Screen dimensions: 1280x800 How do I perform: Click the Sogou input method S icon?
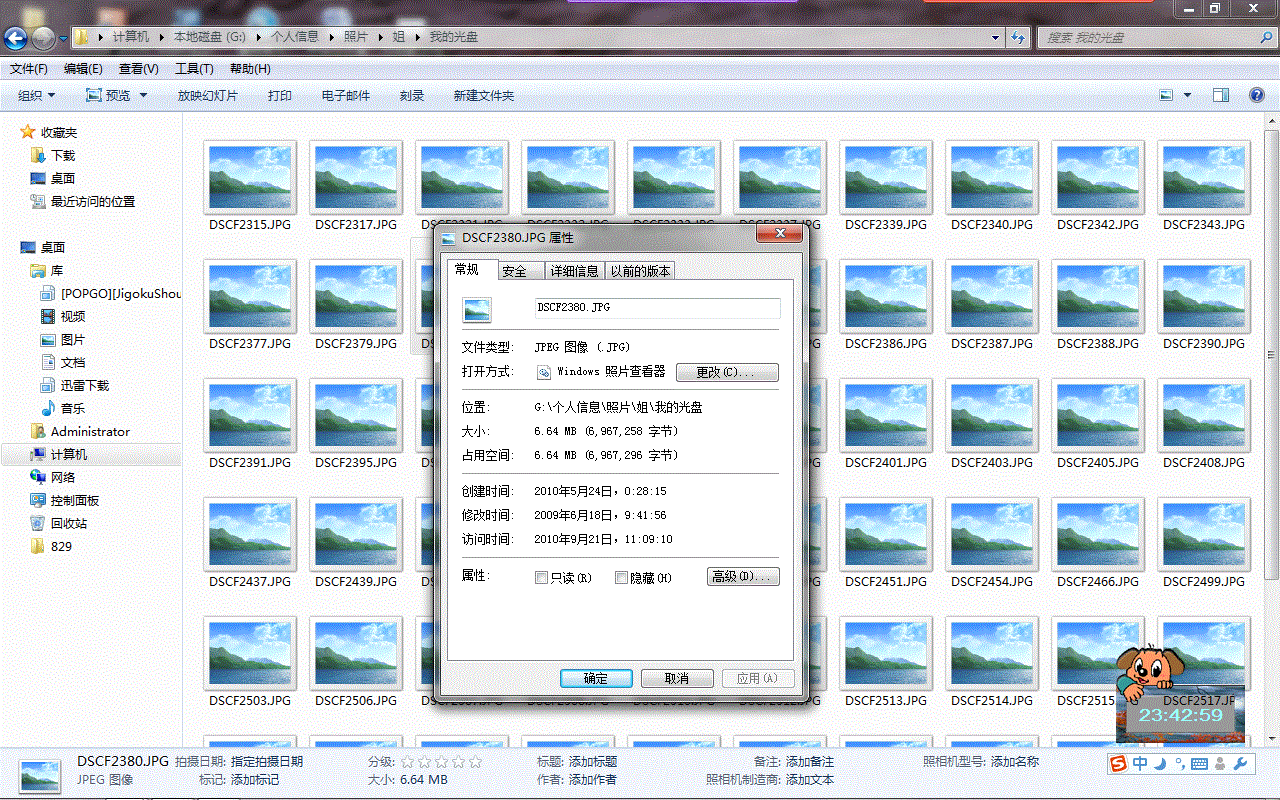coord(1118,764)
